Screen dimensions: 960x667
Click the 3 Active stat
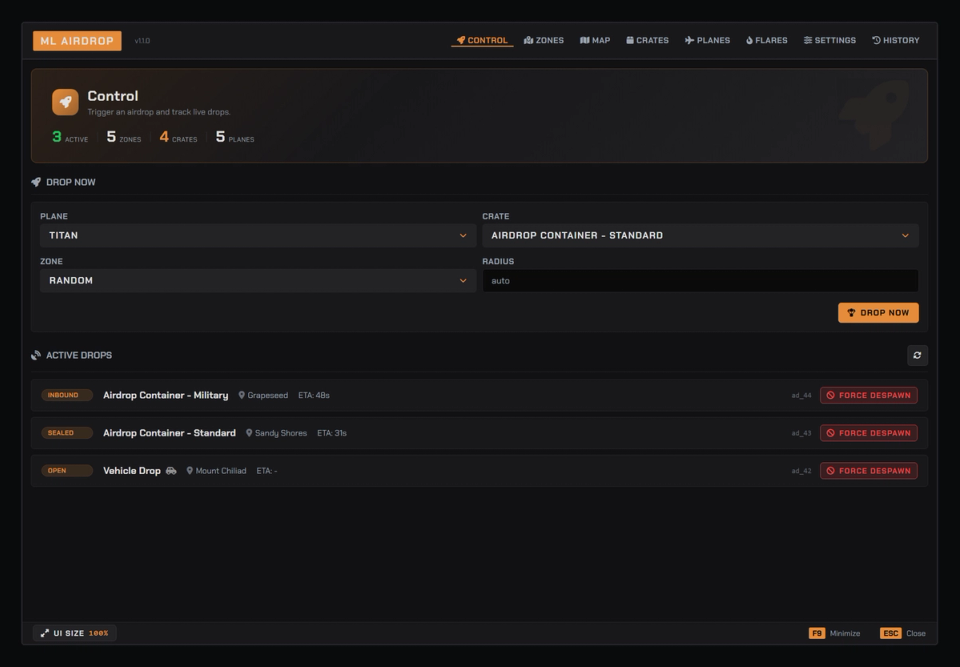click(70, 137)
